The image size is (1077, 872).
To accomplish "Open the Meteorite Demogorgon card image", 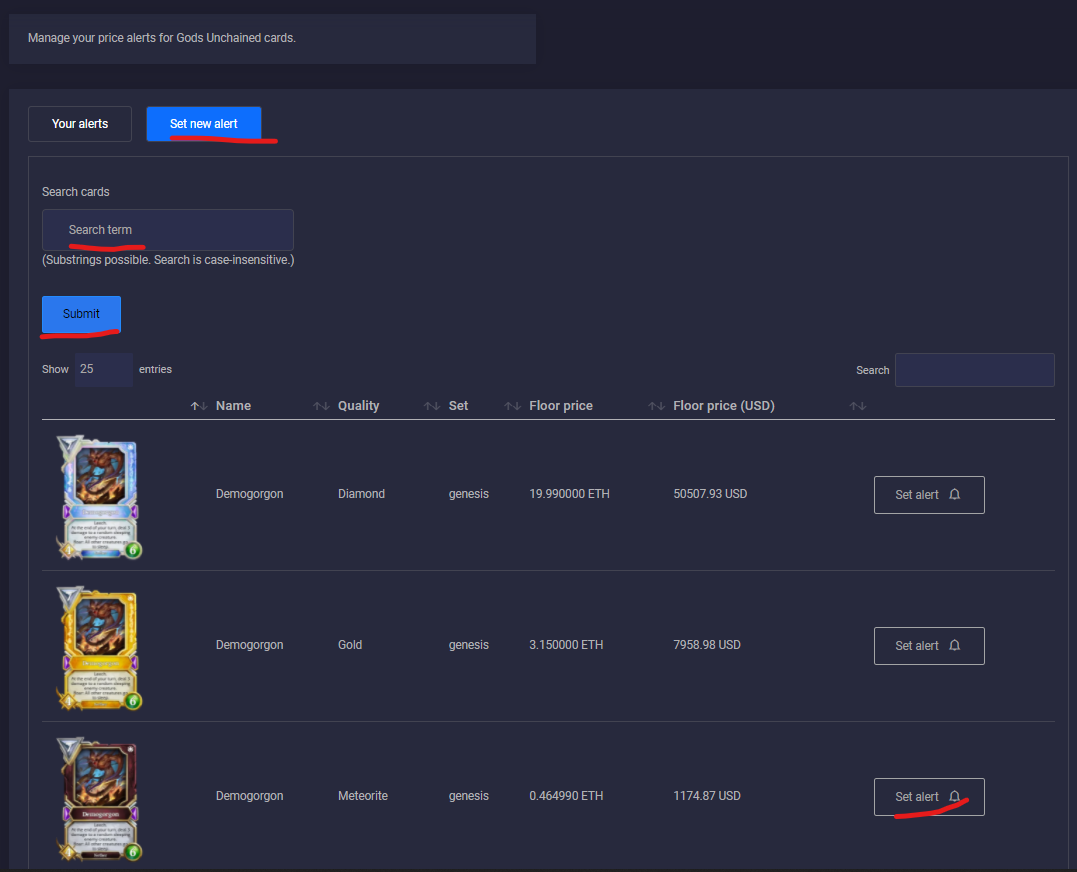I will tap(99, 799).
